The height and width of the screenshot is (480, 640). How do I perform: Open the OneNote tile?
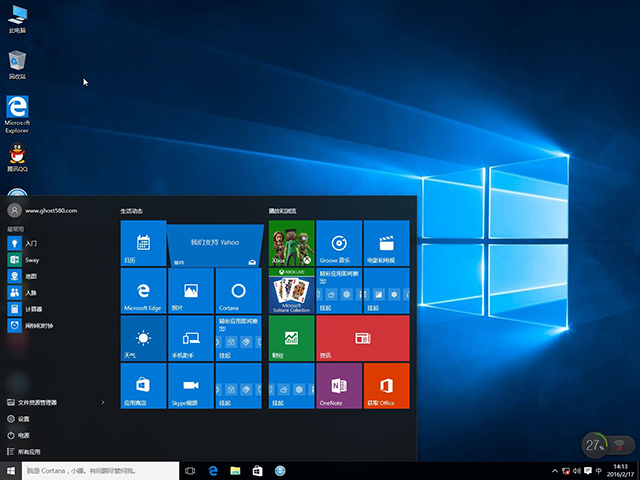[339, 385]
